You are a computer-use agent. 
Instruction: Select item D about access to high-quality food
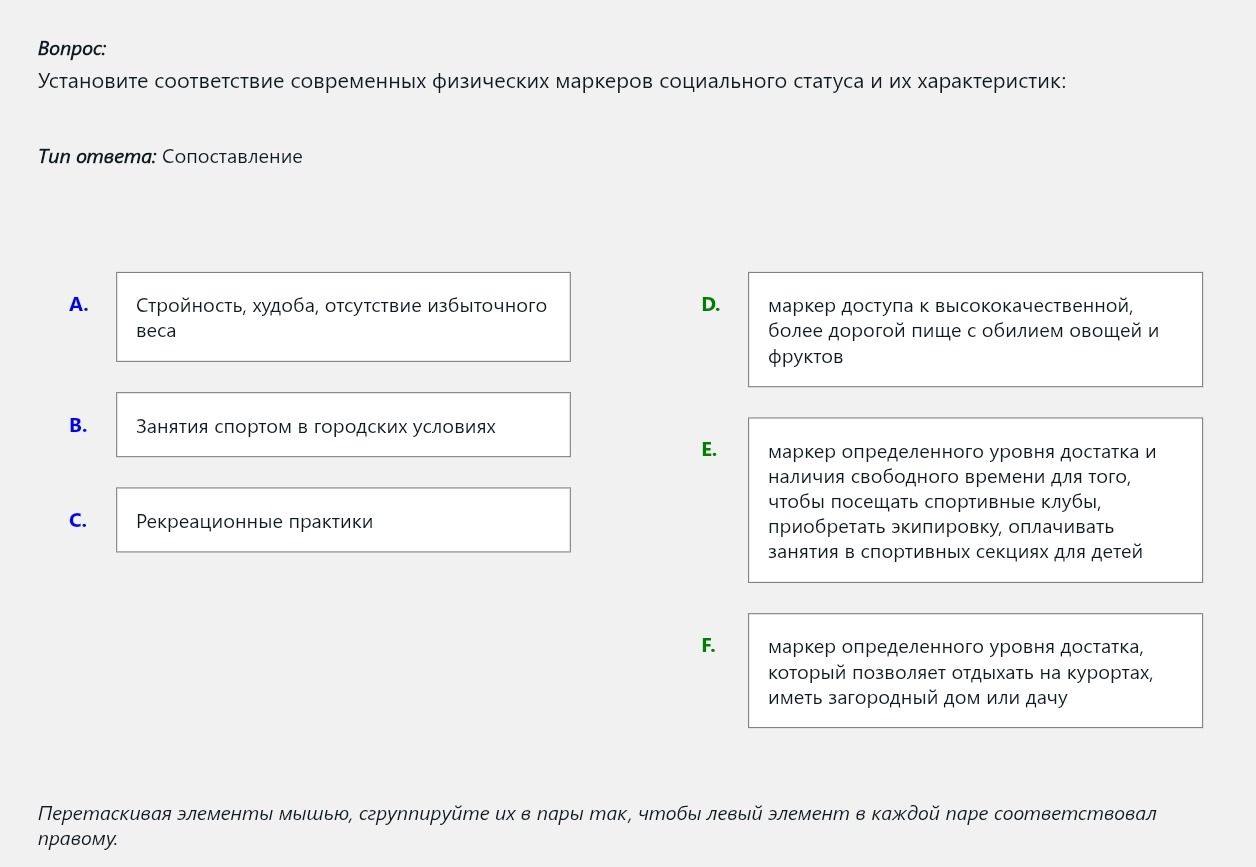point(975,330)
